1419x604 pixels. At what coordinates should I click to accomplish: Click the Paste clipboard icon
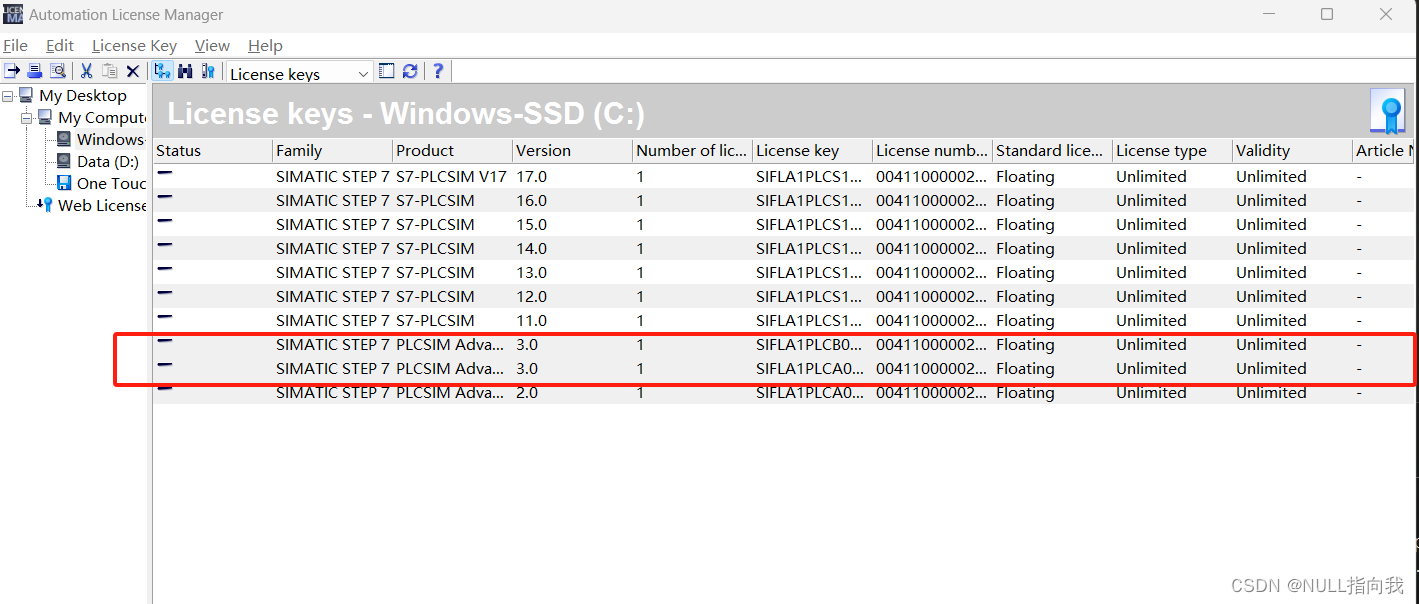click(x=110, y=71)
